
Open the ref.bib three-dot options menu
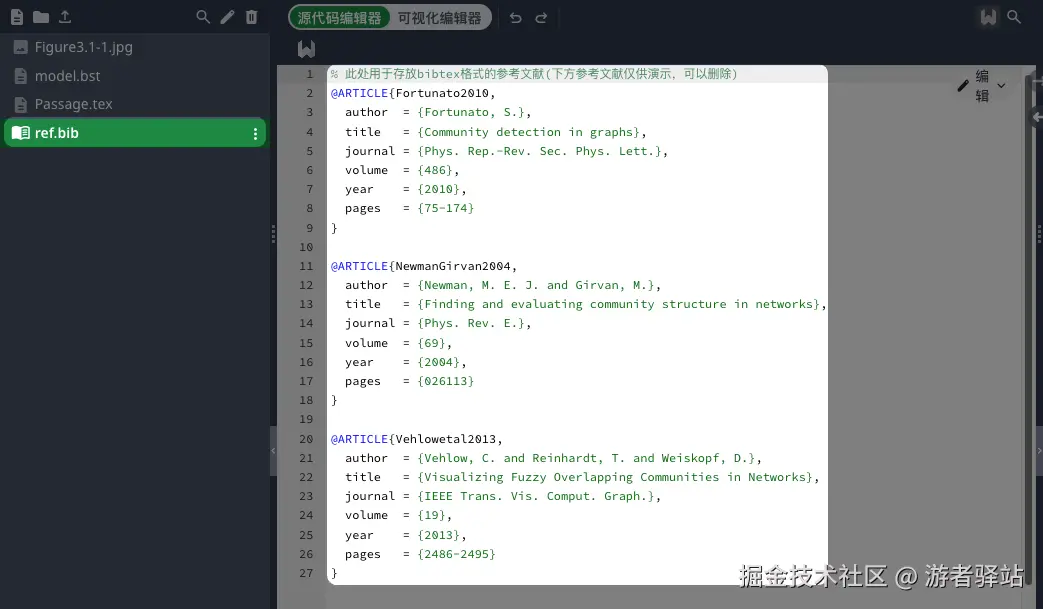255,134
